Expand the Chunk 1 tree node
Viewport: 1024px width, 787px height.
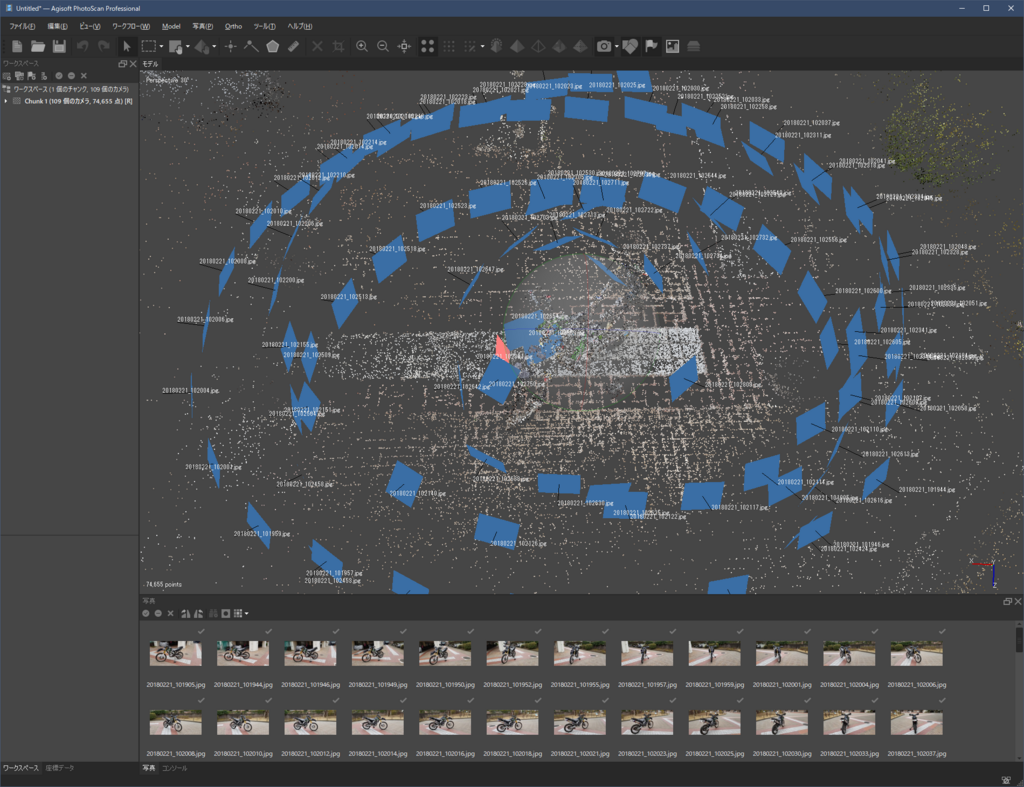coord(6,101)
